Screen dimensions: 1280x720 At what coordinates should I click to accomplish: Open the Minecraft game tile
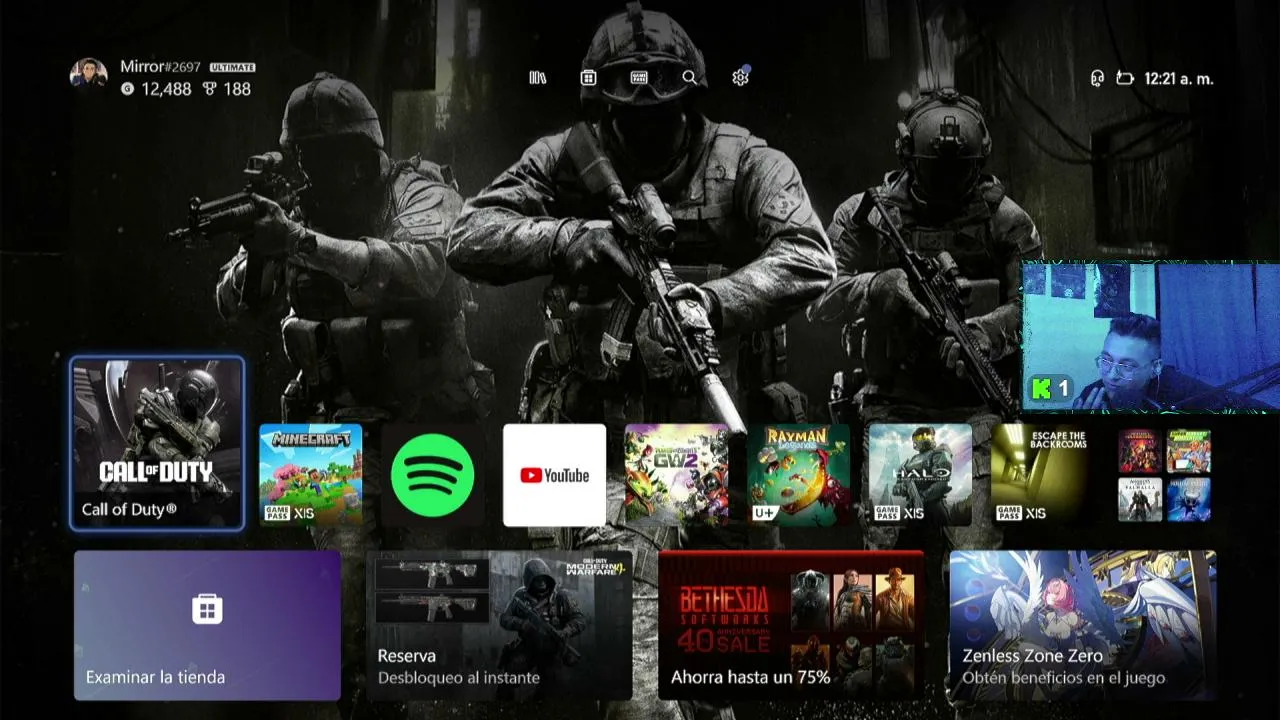(x=311, y=475)
